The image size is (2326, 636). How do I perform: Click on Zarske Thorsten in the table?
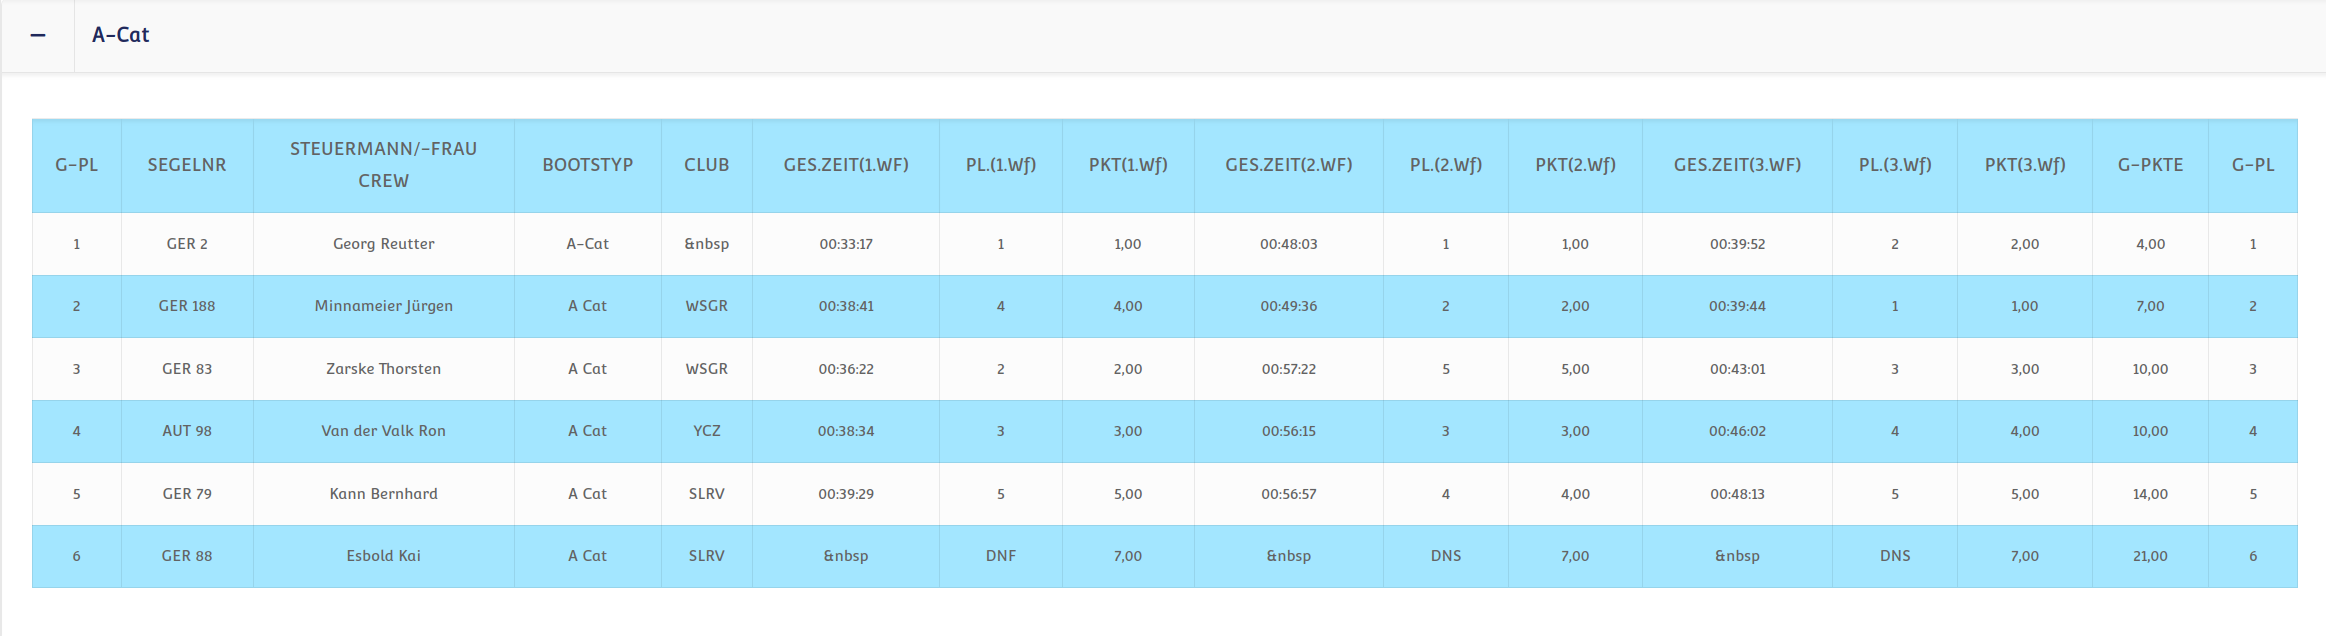coord(383,369)
